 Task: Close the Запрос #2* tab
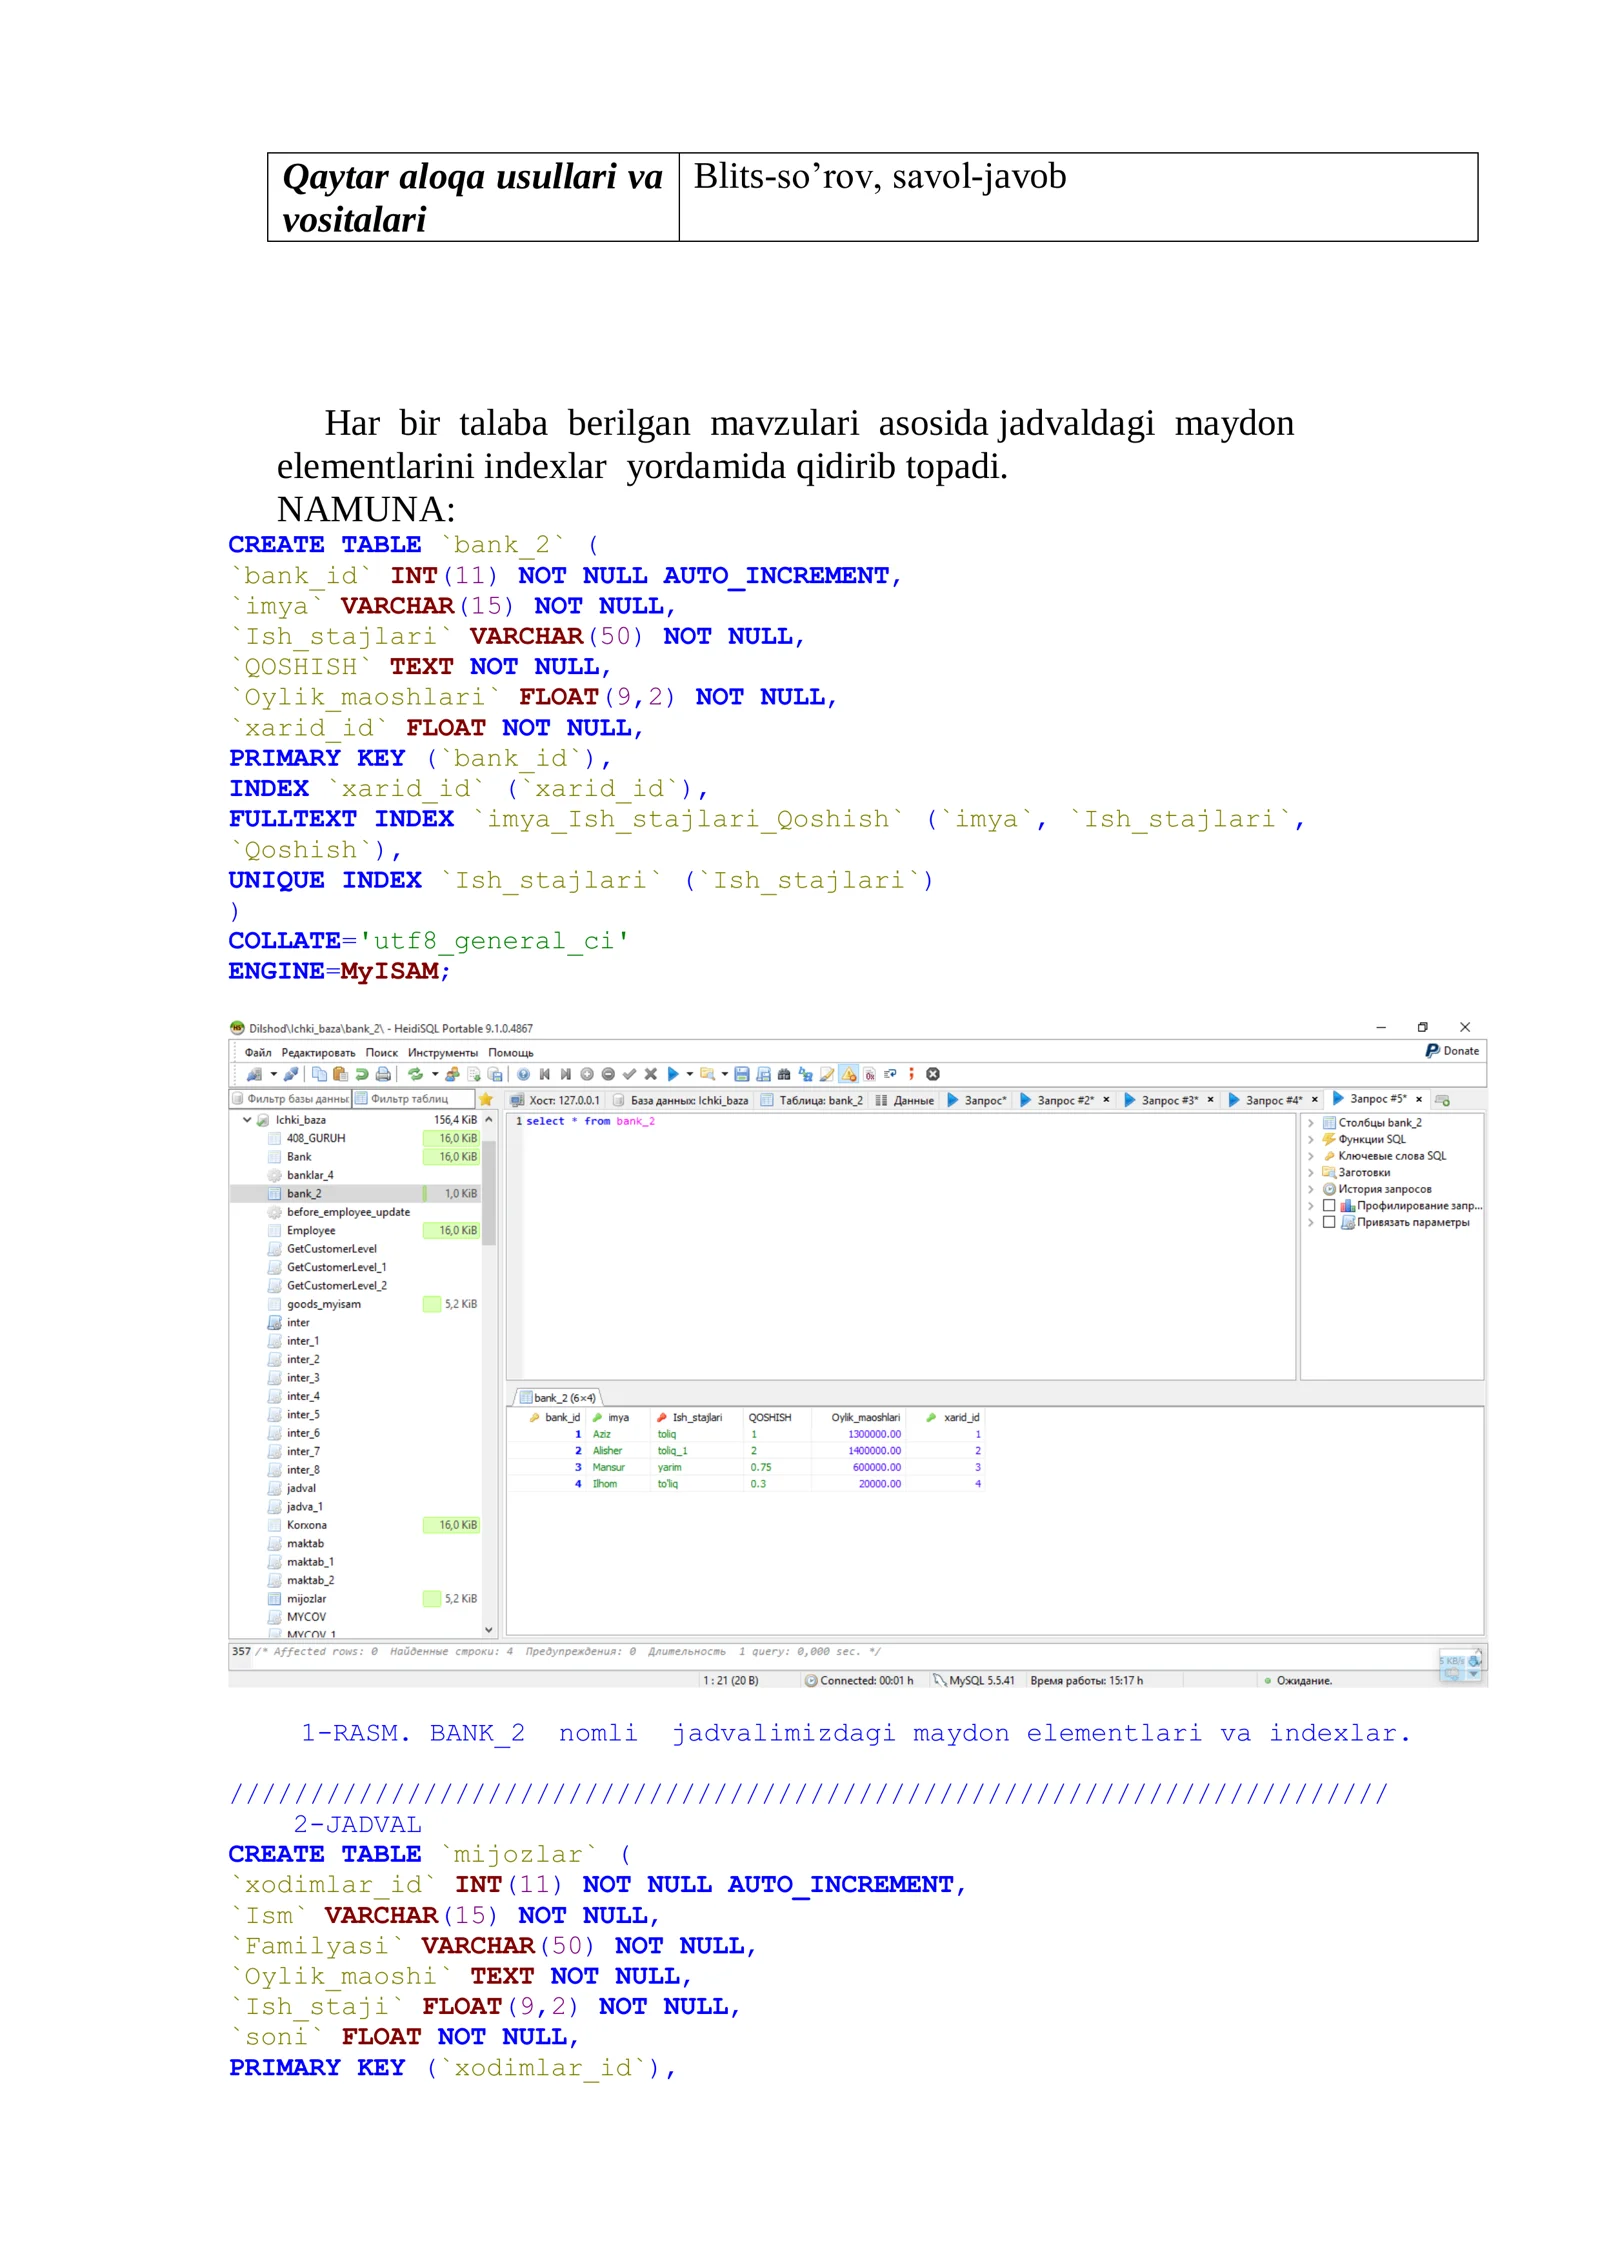tap(1106, 1100)
